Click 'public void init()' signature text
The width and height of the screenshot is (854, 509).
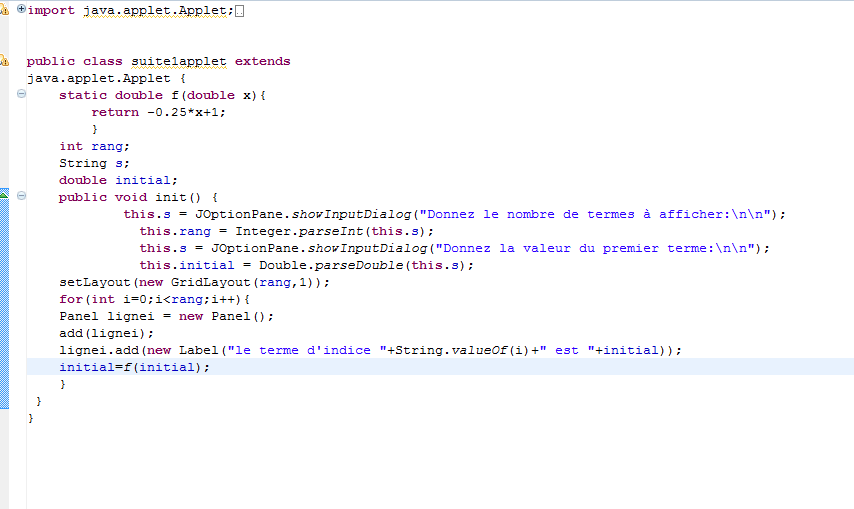point(130,197)
